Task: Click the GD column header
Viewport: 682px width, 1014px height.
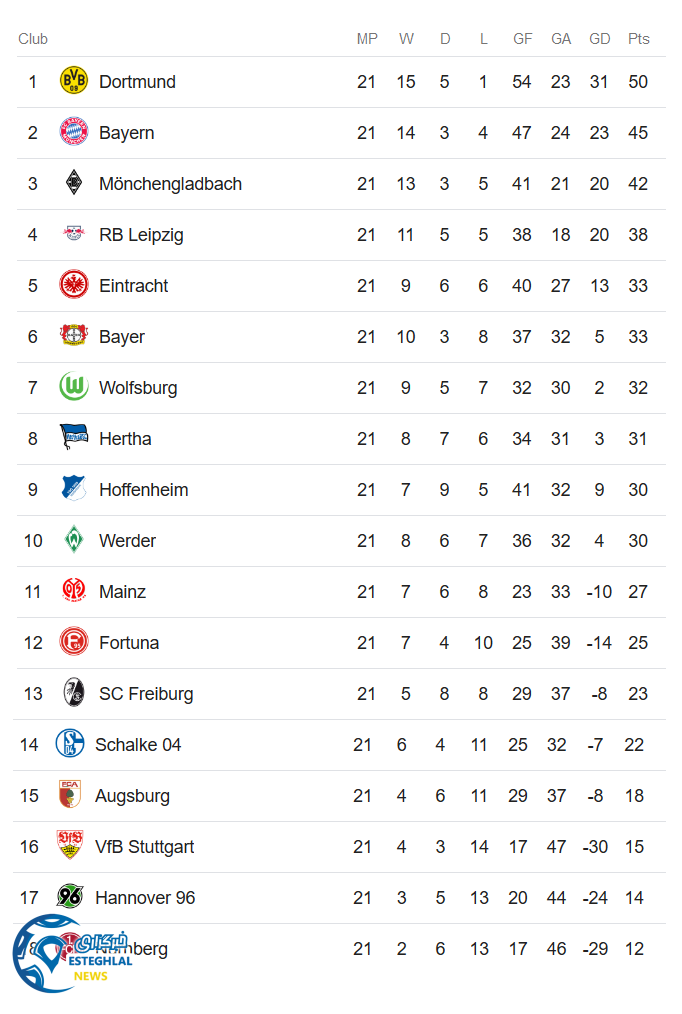Action: [599, 39]
